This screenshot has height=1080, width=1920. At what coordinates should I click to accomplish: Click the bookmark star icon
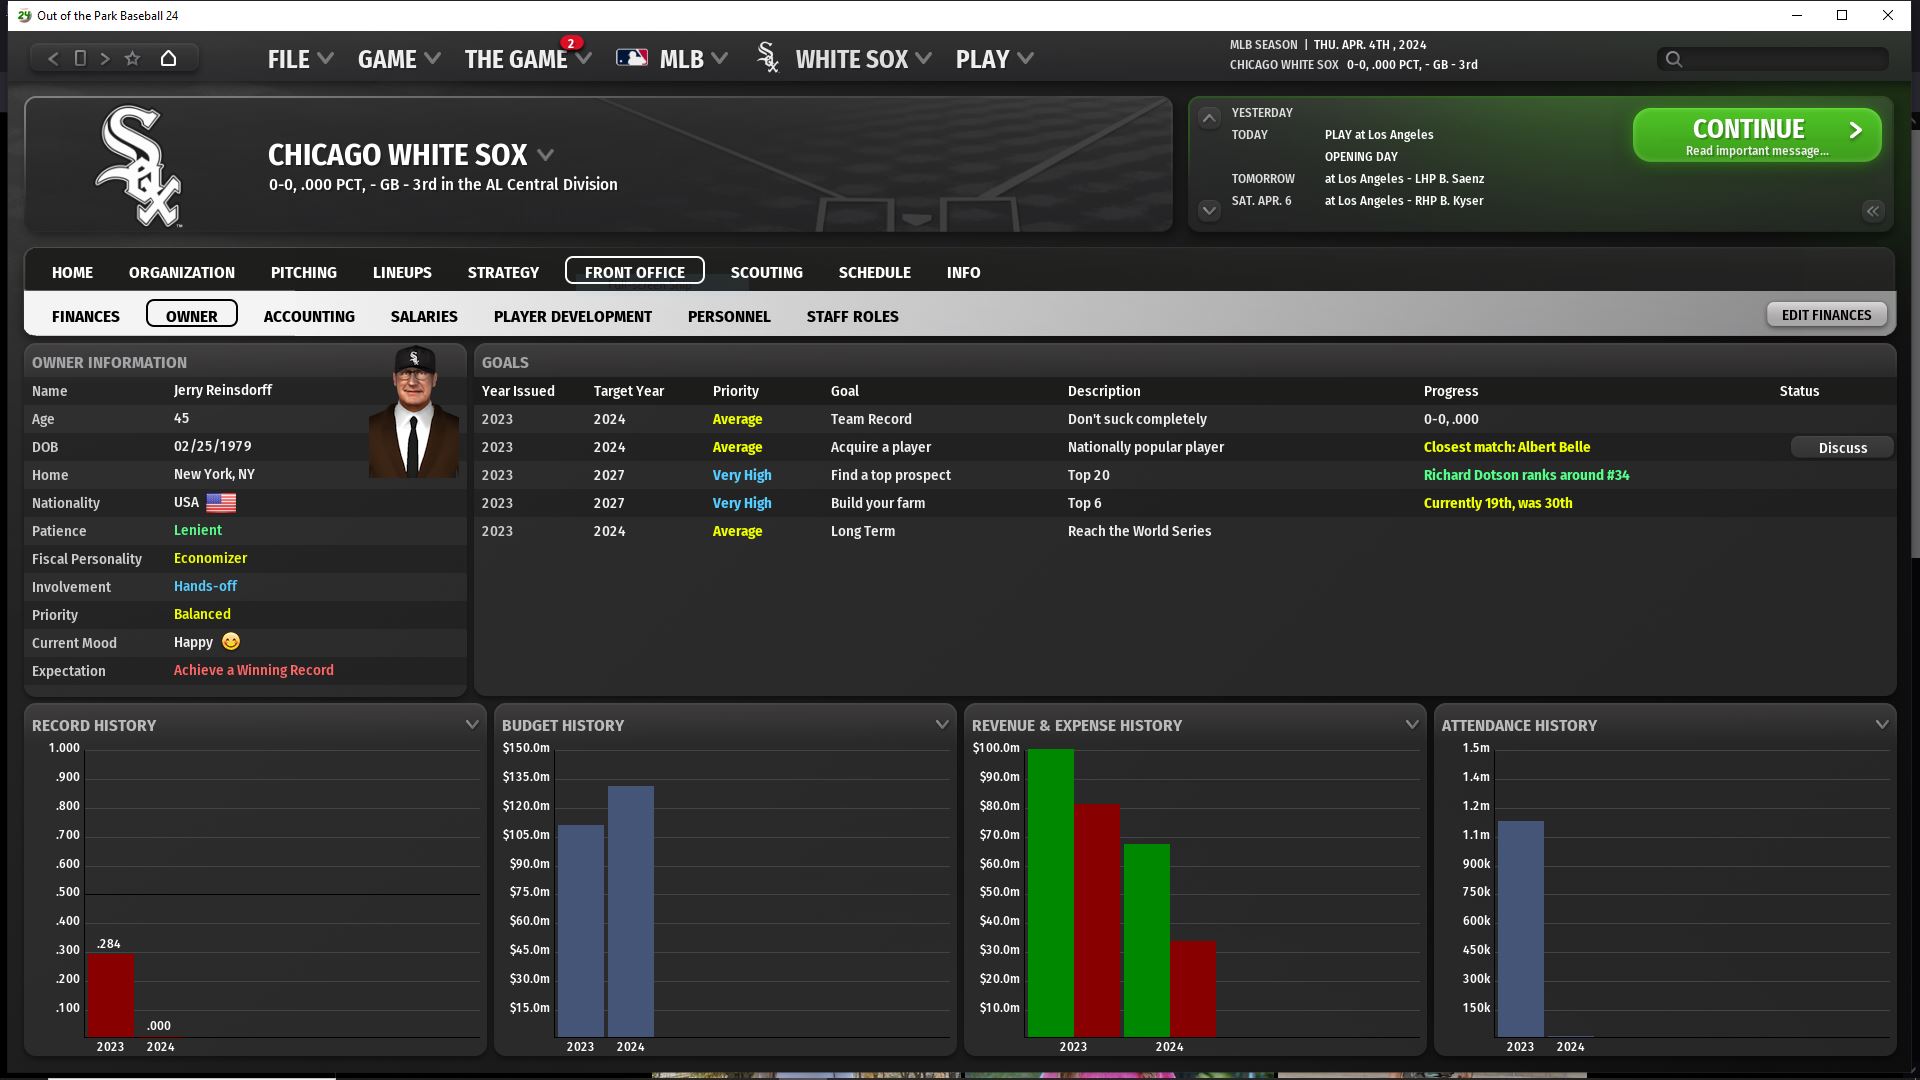coord(132,59)
